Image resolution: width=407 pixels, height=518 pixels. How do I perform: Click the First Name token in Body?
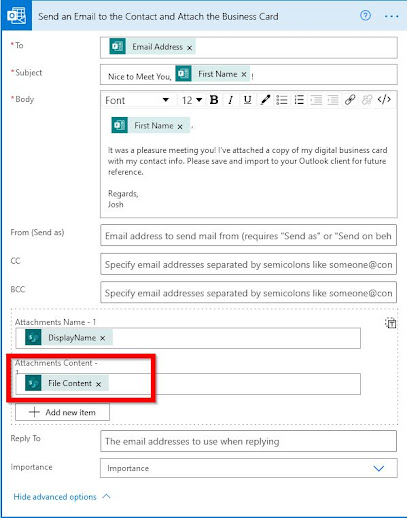coord(151,125)
